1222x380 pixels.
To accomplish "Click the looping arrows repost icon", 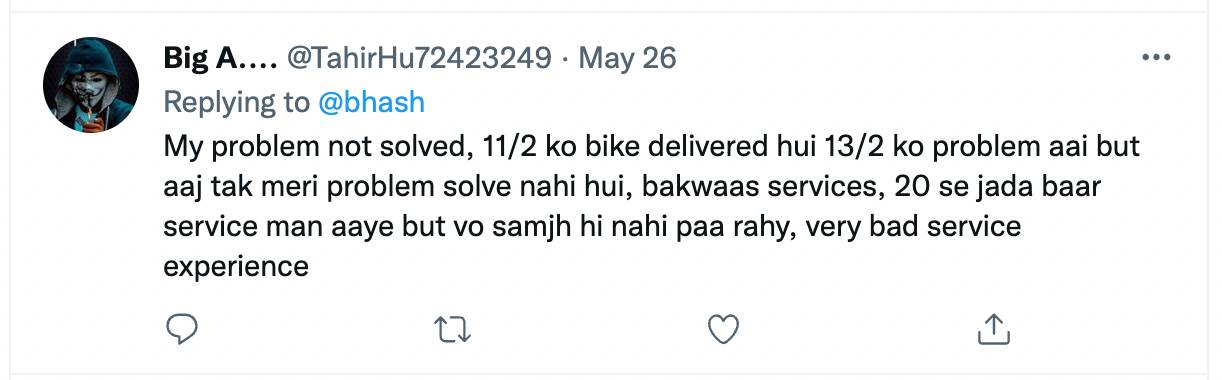I will (x=453, y=329).
